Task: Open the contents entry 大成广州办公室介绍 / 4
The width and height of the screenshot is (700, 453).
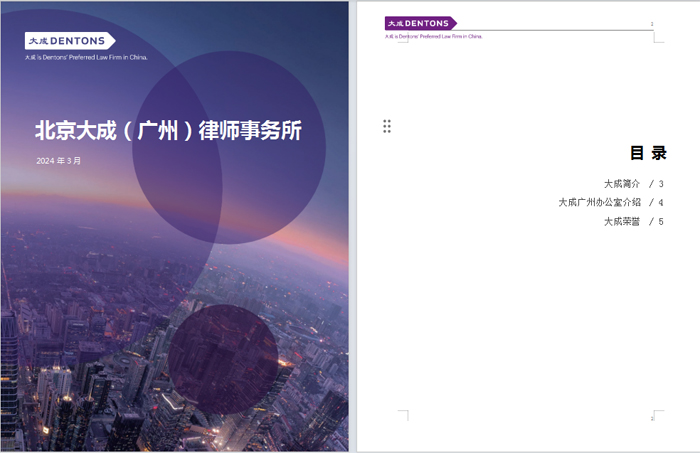Action: [611, 202]
